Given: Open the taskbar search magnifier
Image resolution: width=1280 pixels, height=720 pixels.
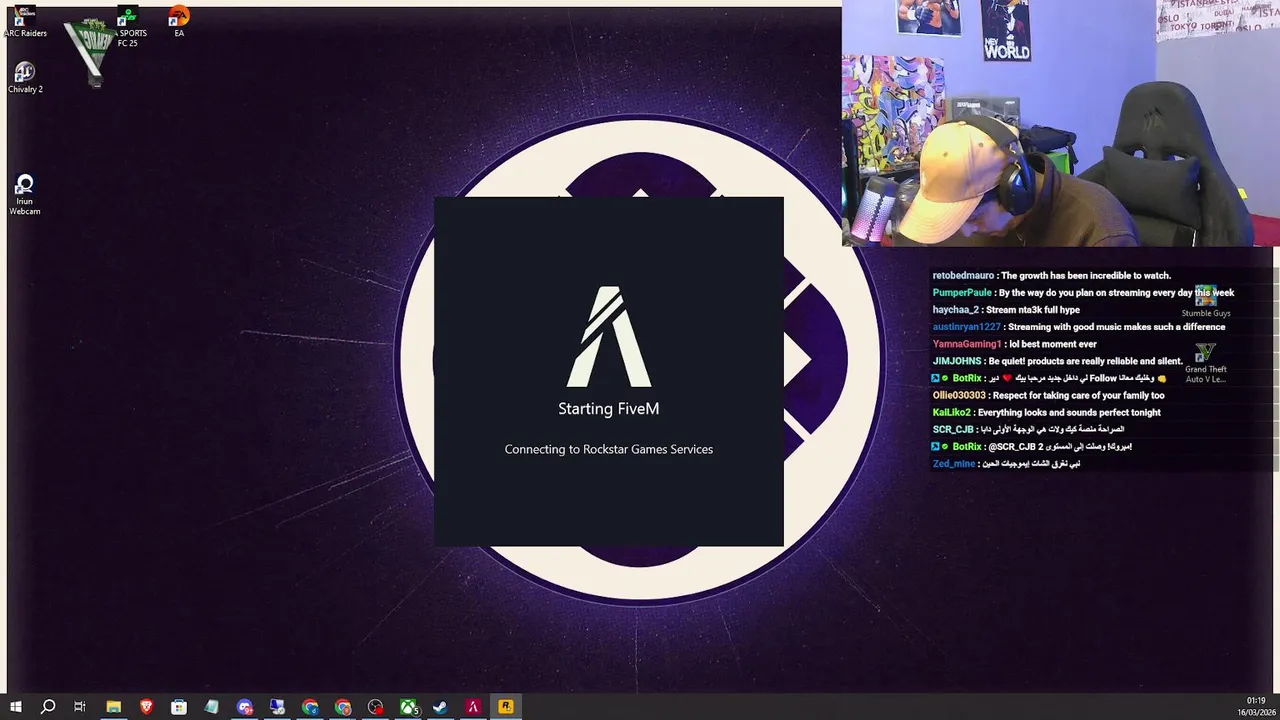Looking at the screenshot, I should click(48, 707).
